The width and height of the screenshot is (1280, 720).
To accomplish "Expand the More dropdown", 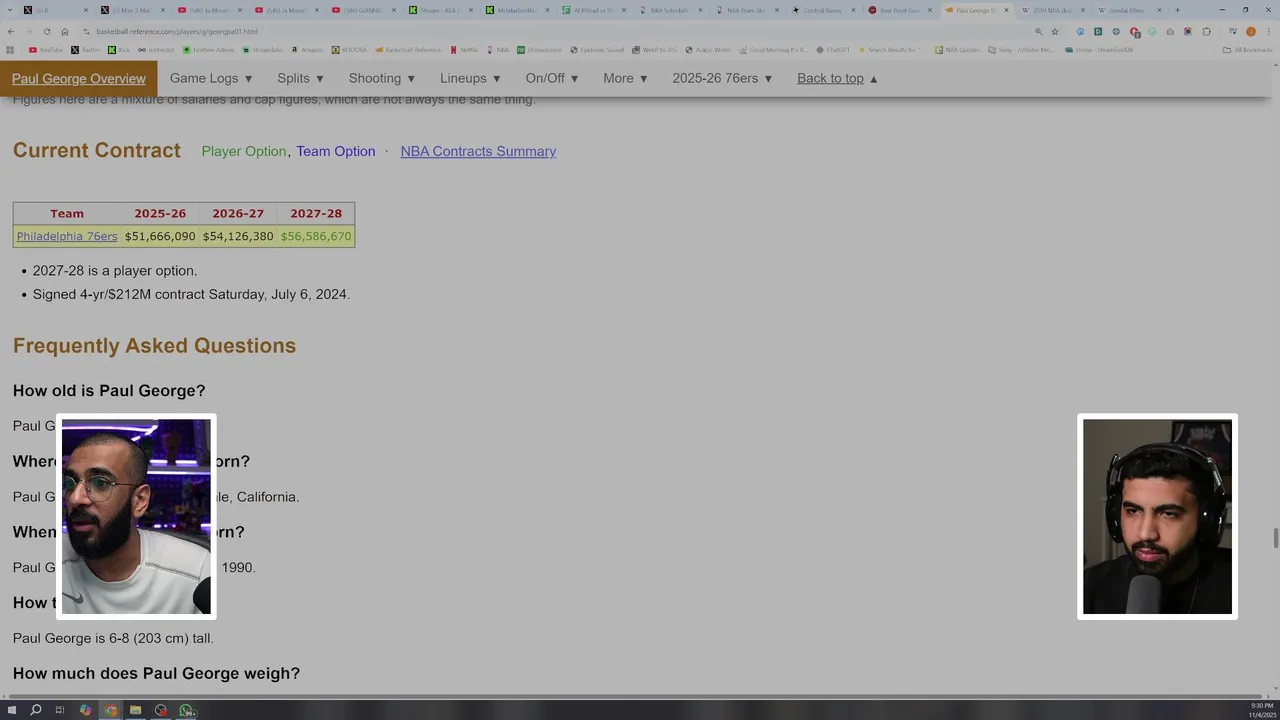I will point(626,78).
